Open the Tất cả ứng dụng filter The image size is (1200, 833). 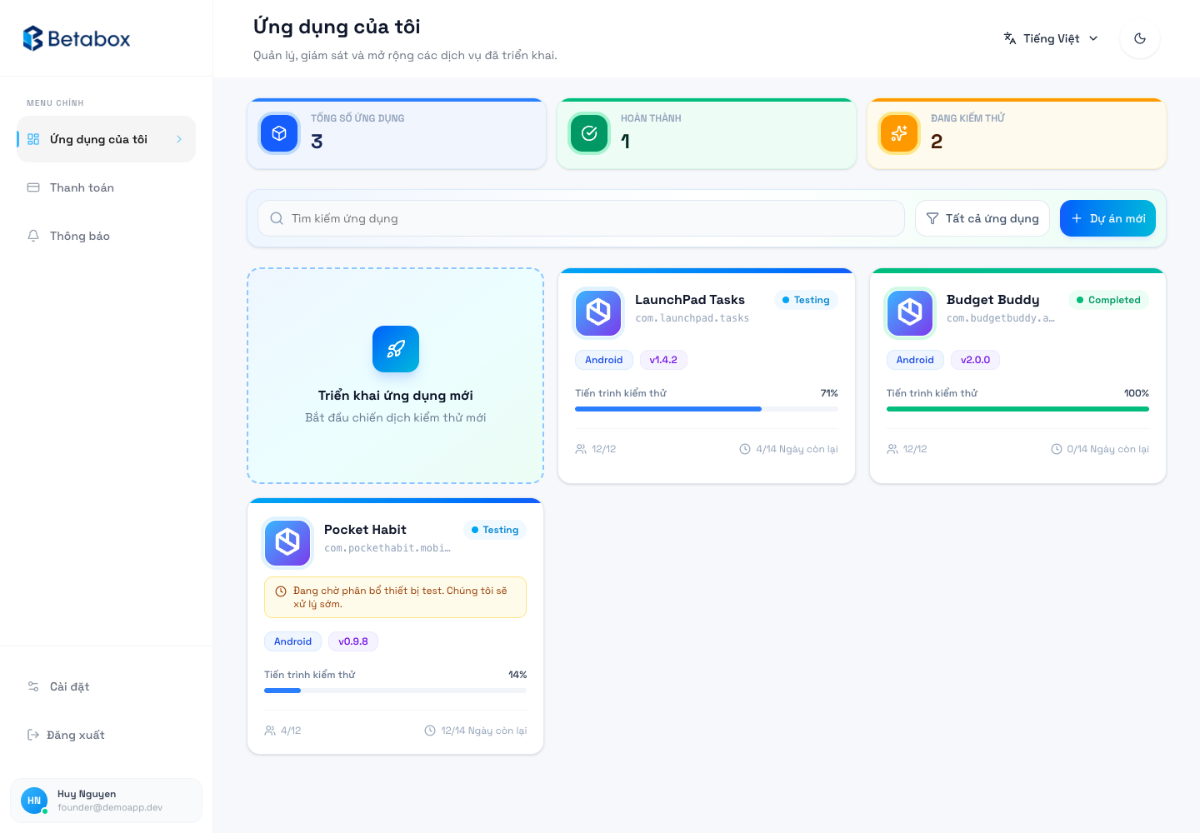[x=982, y=218]
